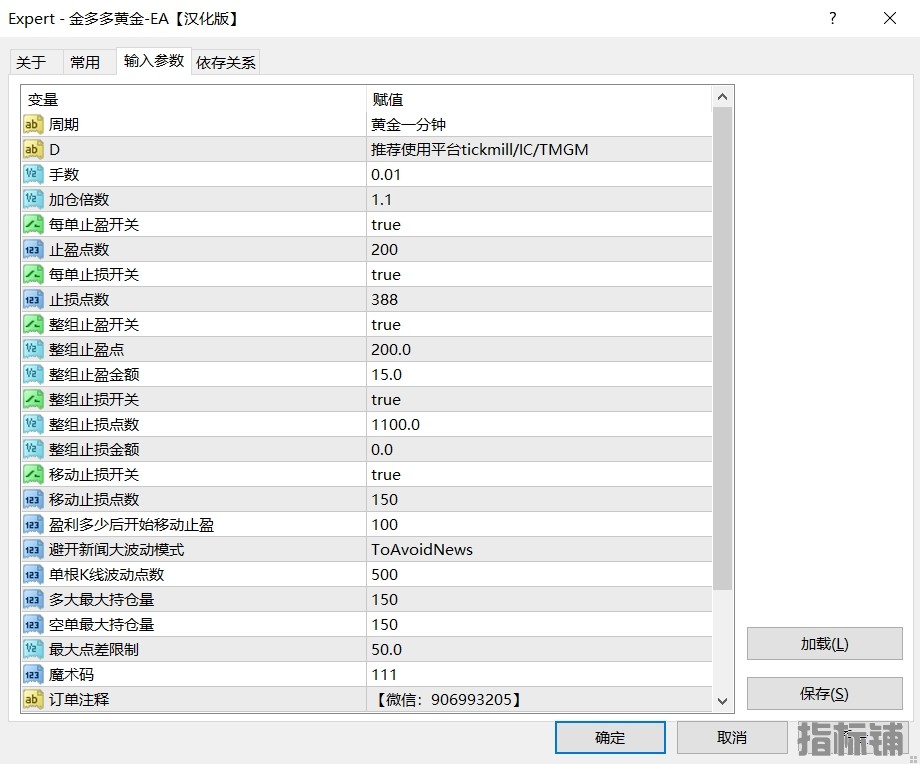Click the integer icon beside 盈利多少后开始移动止盈

(33, 525)
